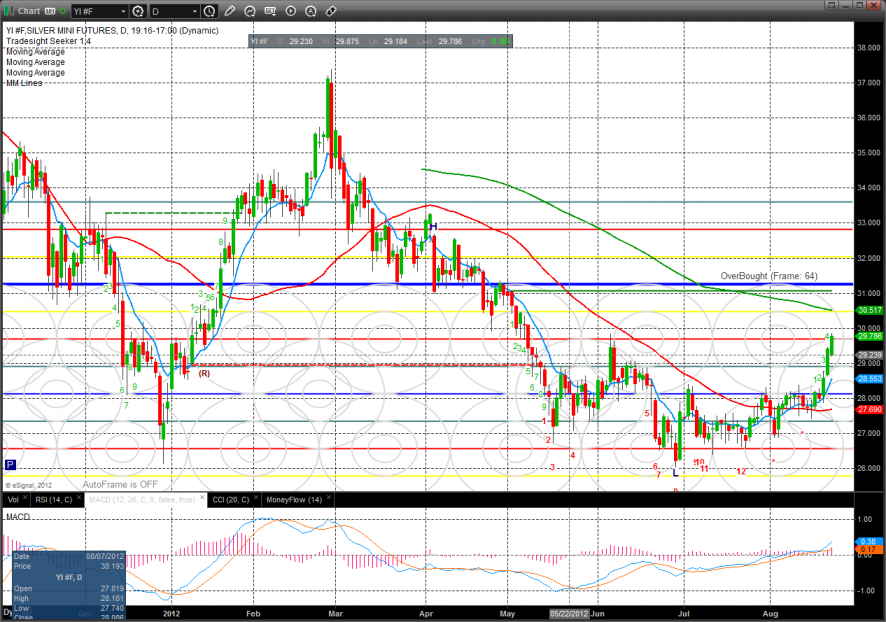The width and height of the screenshot is (886, 622).
Task: Click the circled A auto-scale icon
Action: pyautogui.click(x=311, y=11)
